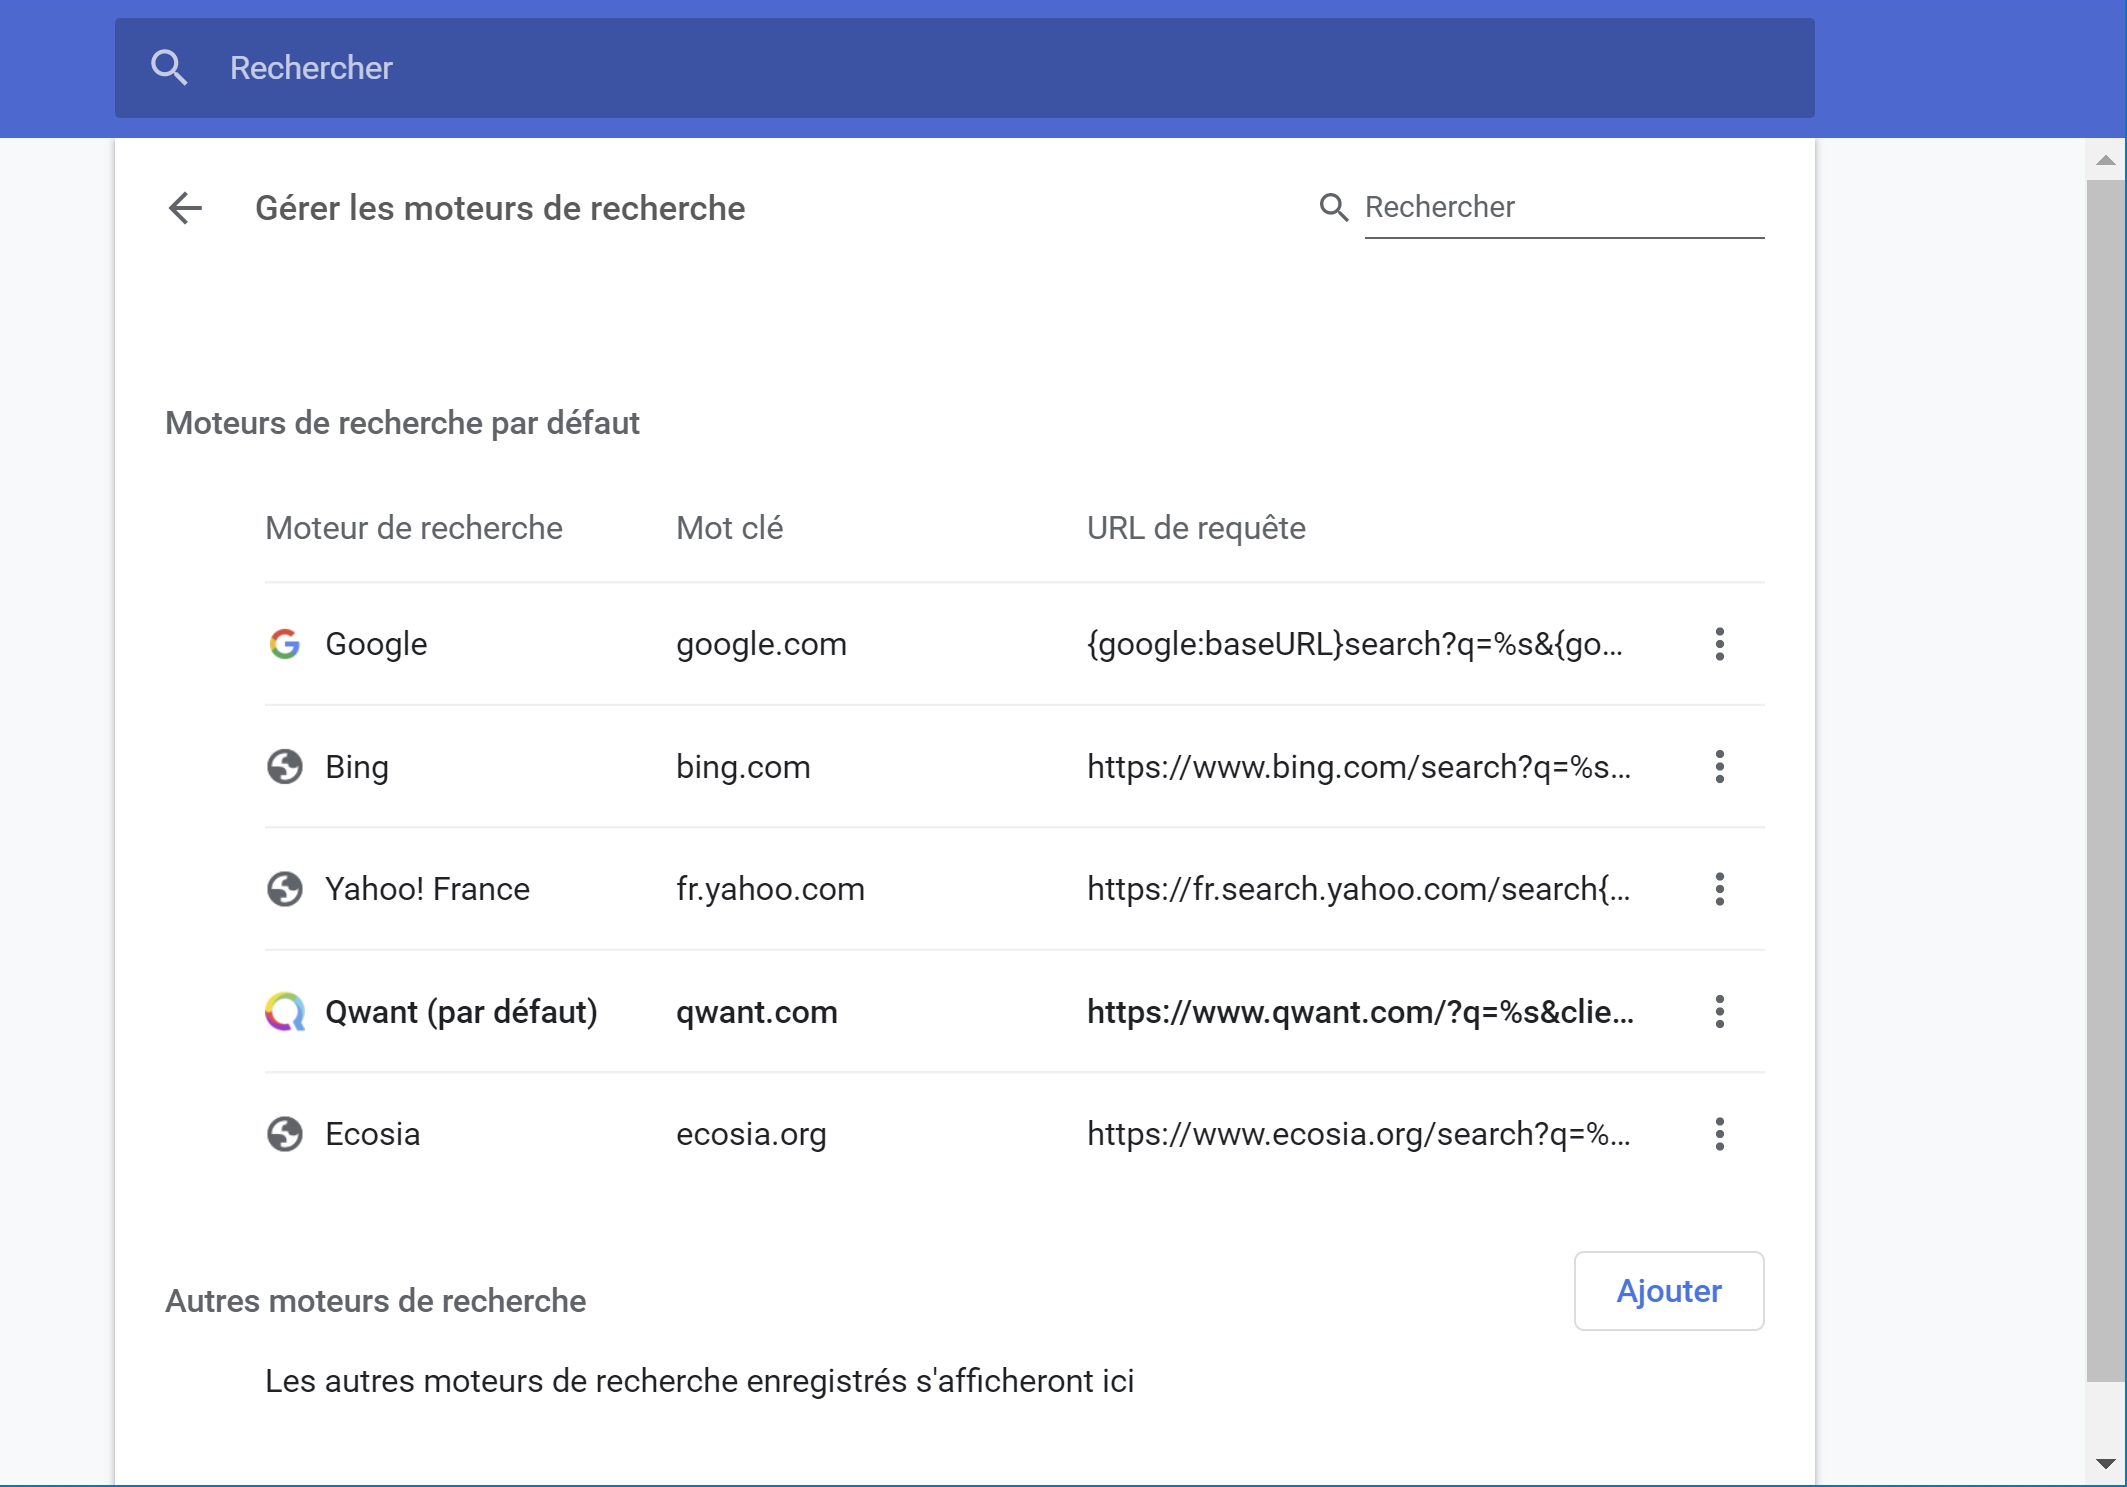Select the Yahoo! France engine name

tap(427, 889)
